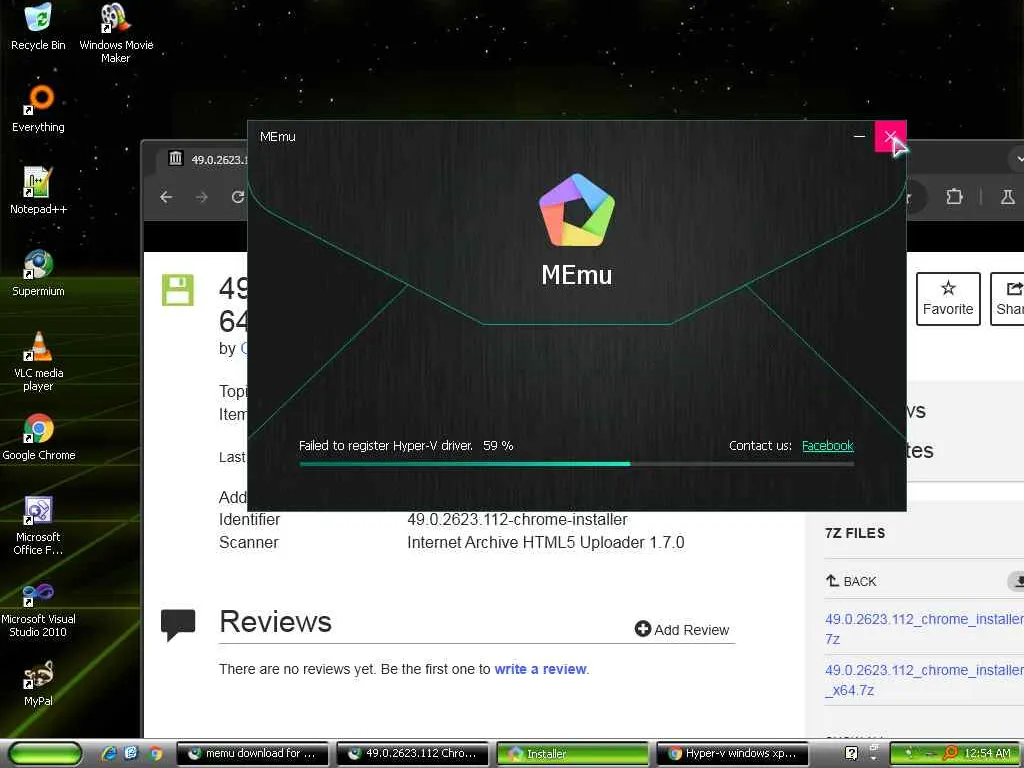
Task: Select the Internet Archive HTML5 Uploader text
Action: (x=545, y=542)
